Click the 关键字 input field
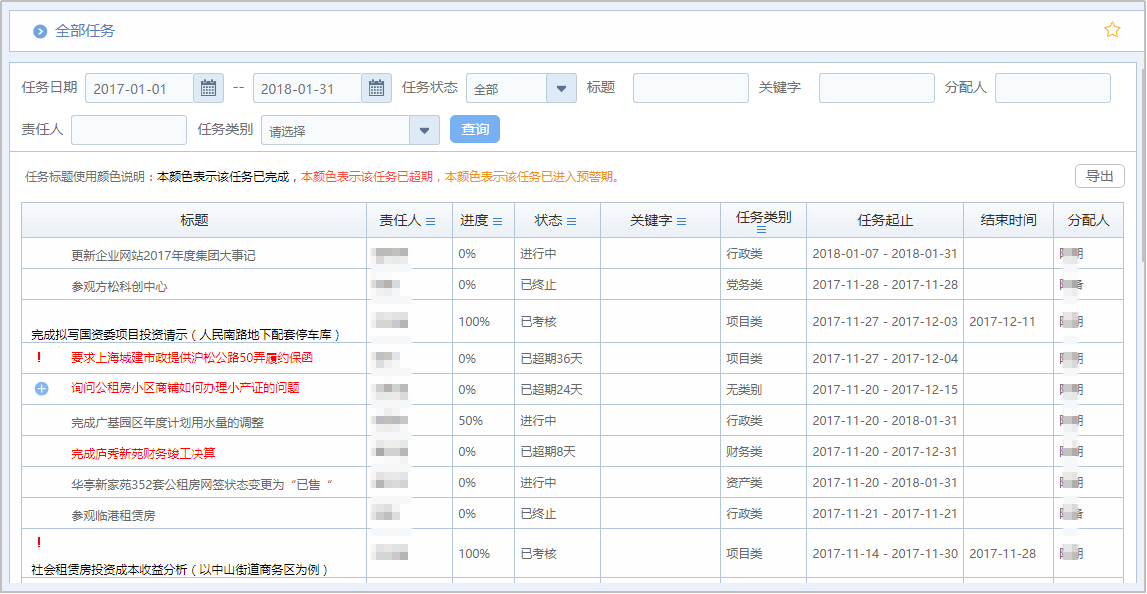This screenshot has height=594, width=1147. tap(876, 88)
